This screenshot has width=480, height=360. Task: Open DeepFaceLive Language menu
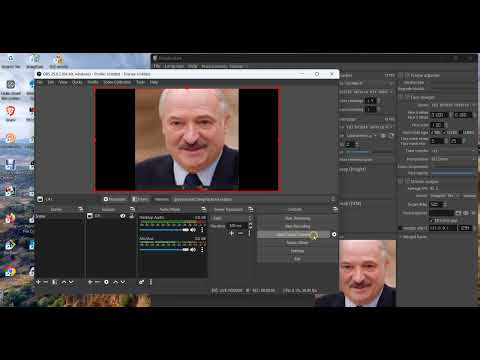174,66
